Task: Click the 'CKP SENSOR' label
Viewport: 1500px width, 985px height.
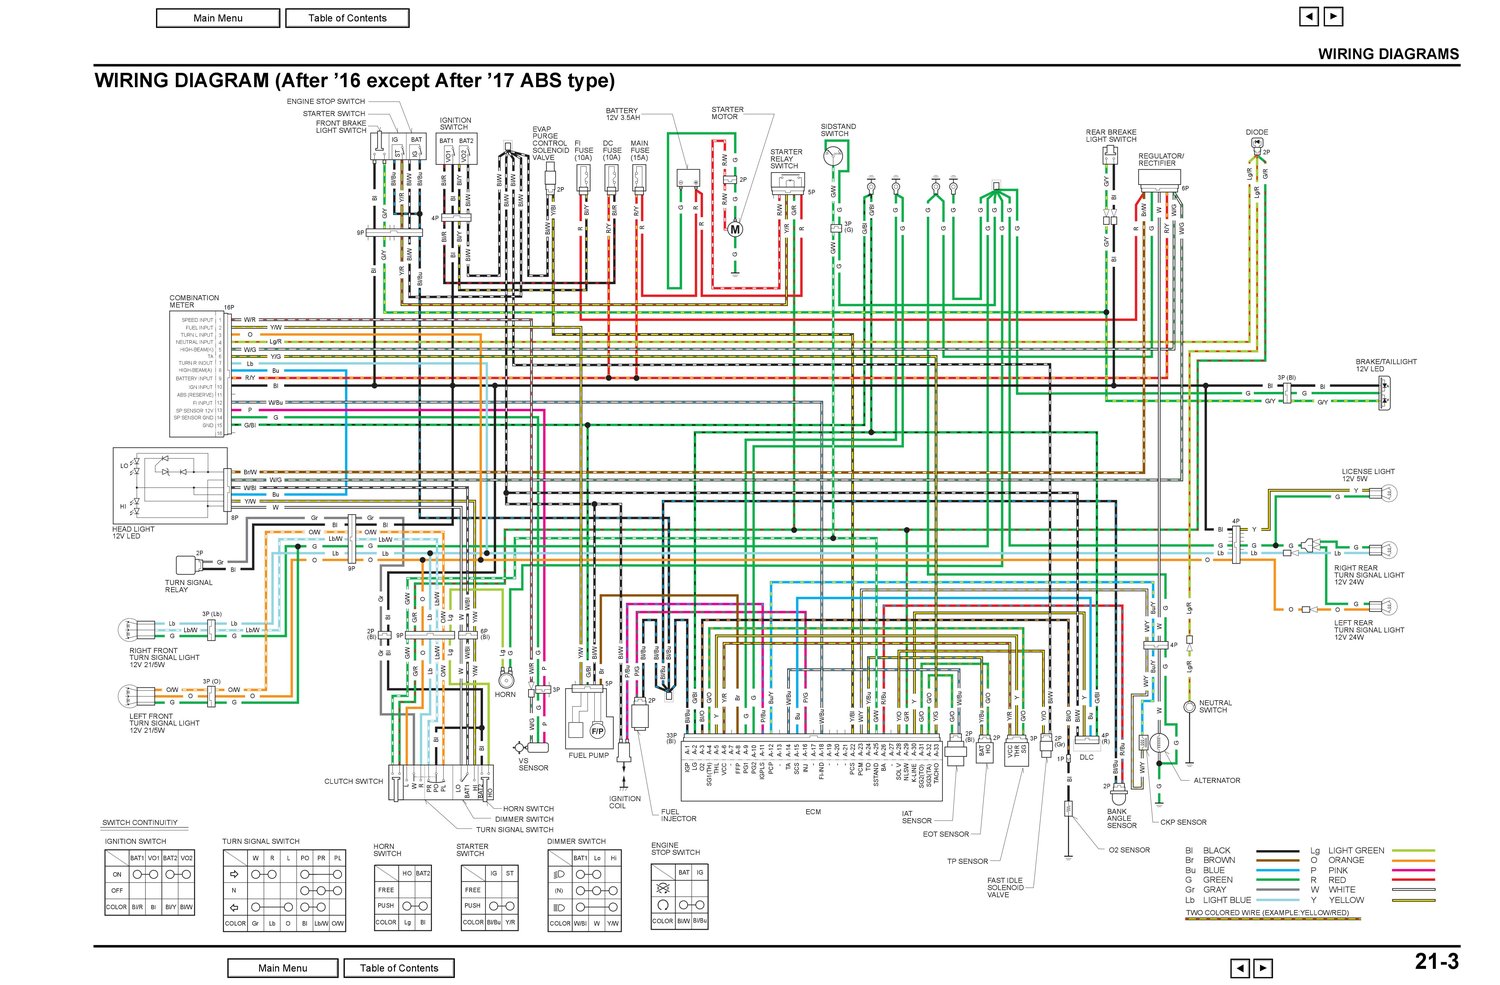Action: [1183, 822]
